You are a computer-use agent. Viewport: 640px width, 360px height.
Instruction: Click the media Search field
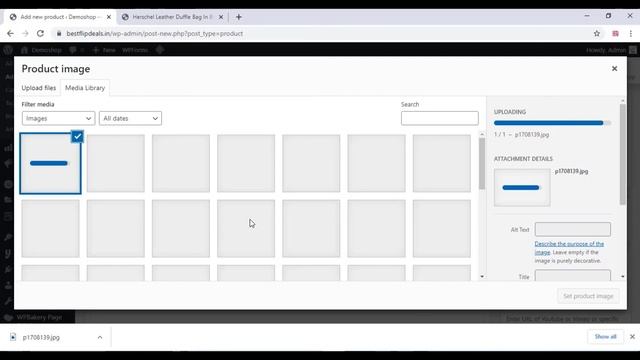point(440,118)
